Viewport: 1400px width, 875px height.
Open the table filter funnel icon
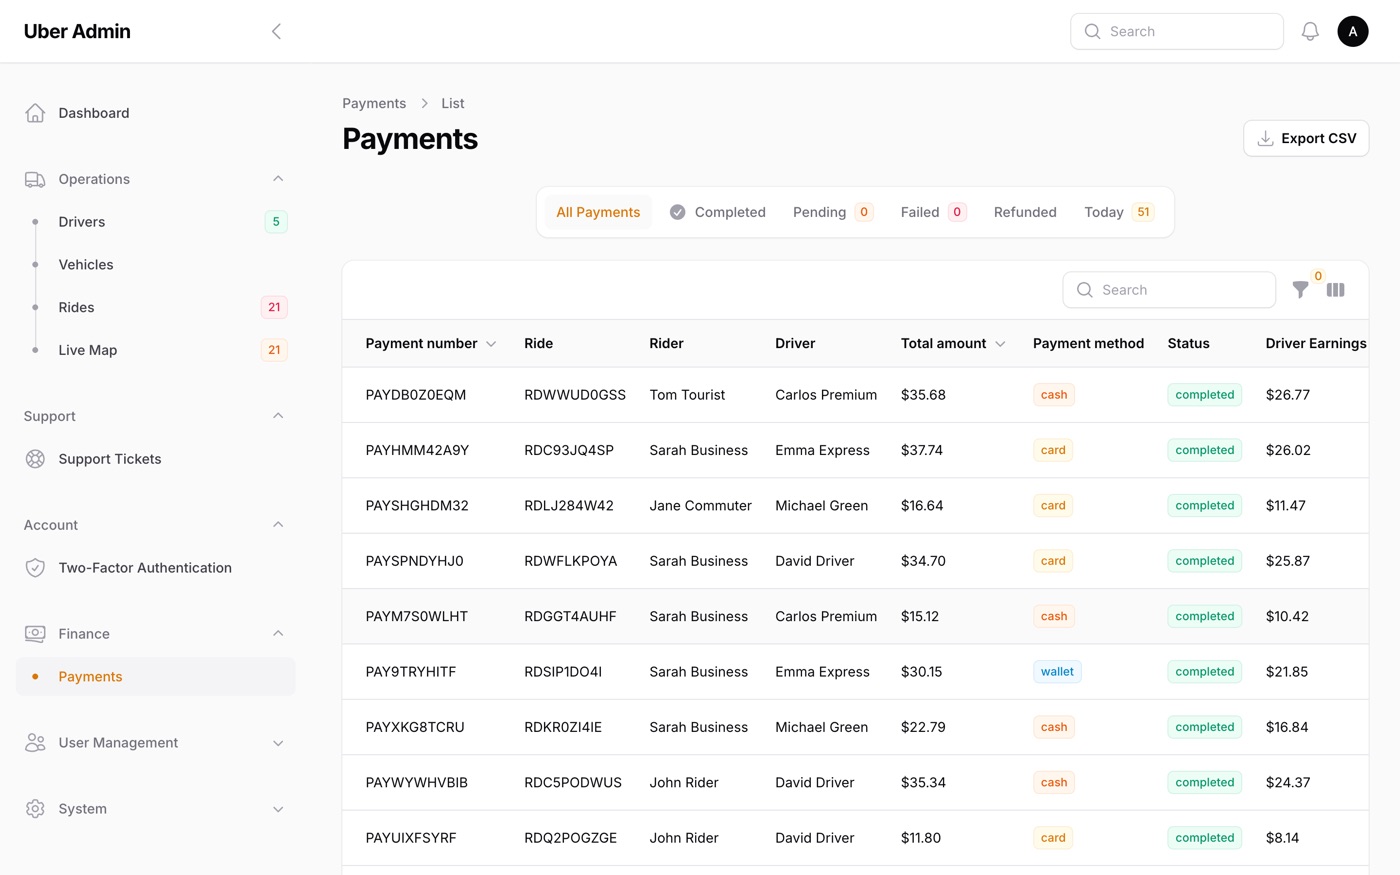click(1300, 290)
